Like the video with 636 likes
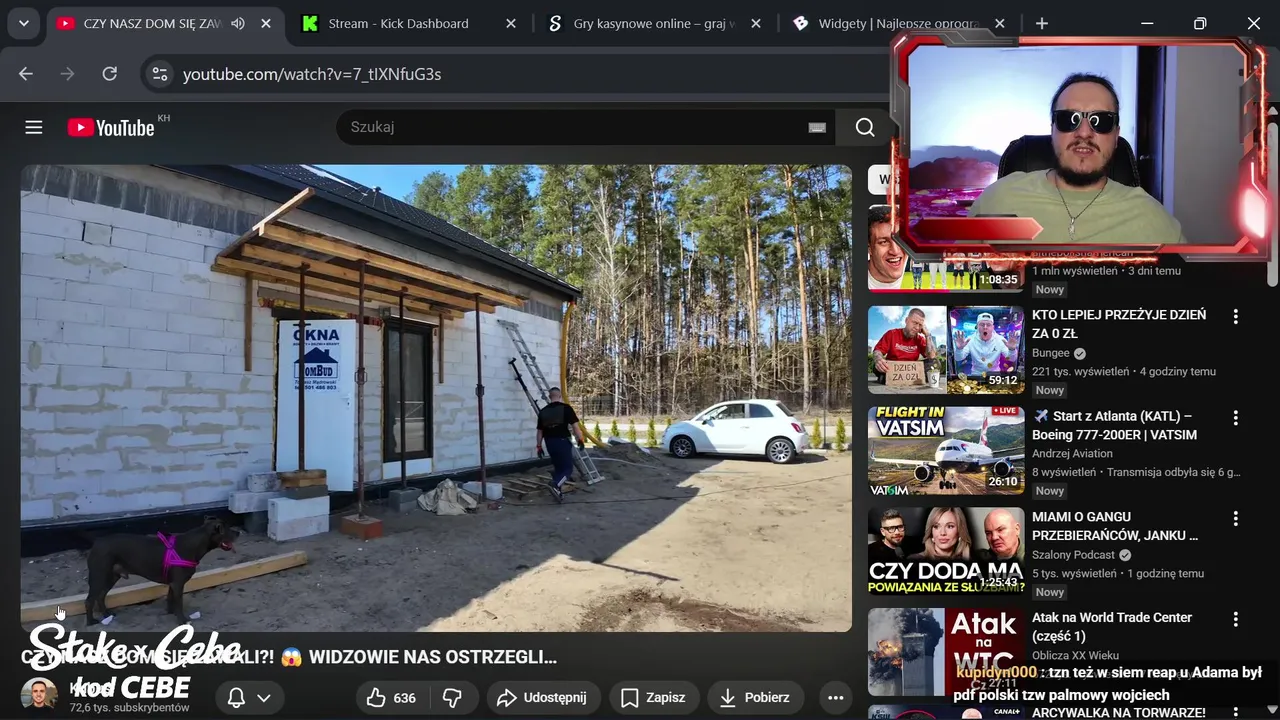Screen dimensions: 1280x720 [391, 698]
